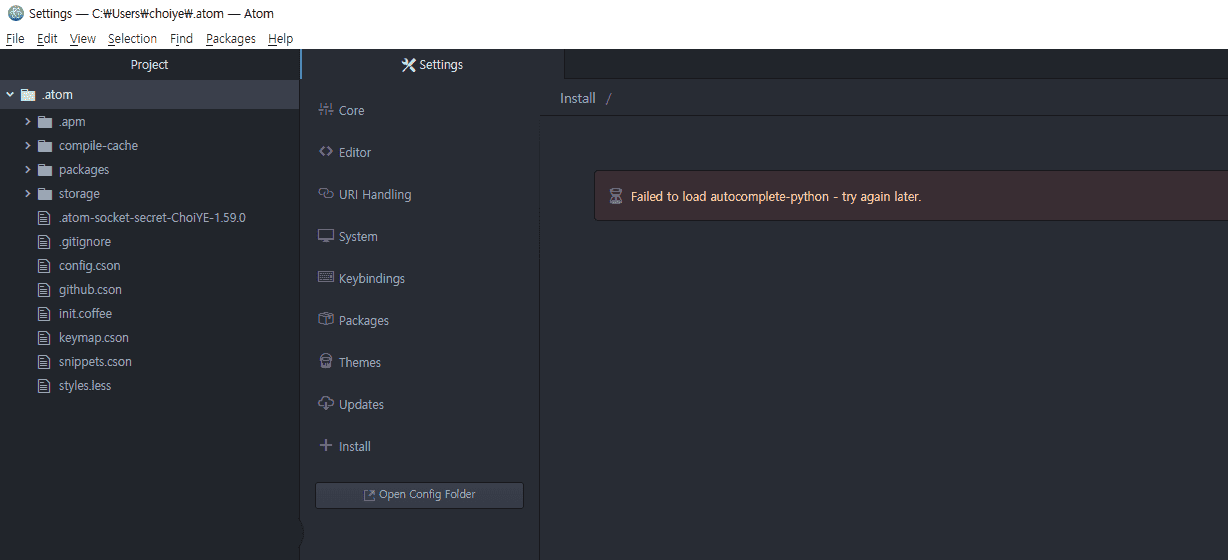Expand the compile-cache folder chevron
This screenshot has width=1228, height=560.
click(x=28, y=146)
